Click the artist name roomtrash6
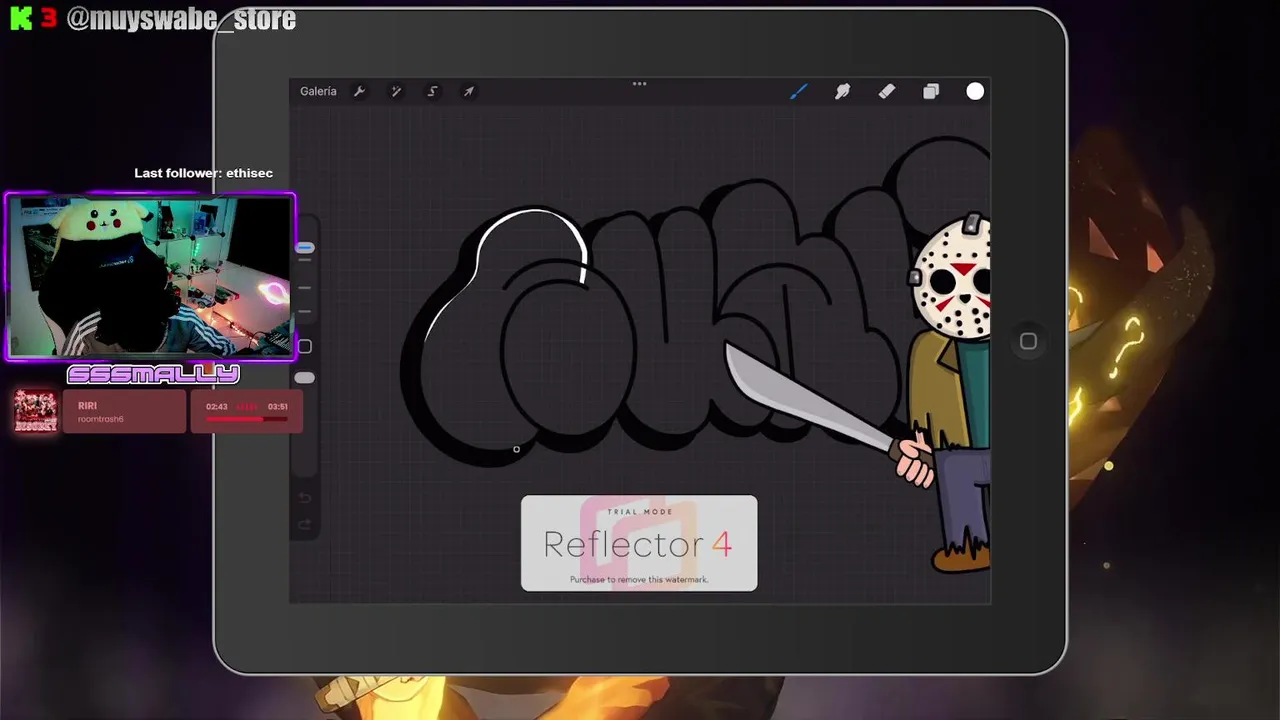The image size is (1280, 720). tap(100, 419)
